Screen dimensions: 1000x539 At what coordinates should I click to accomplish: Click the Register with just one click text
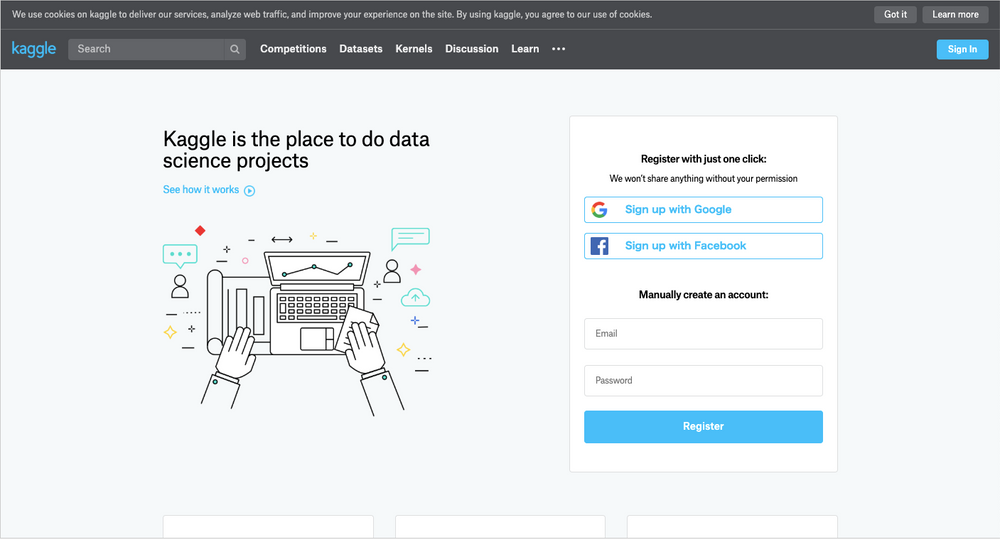pos(703,159)
